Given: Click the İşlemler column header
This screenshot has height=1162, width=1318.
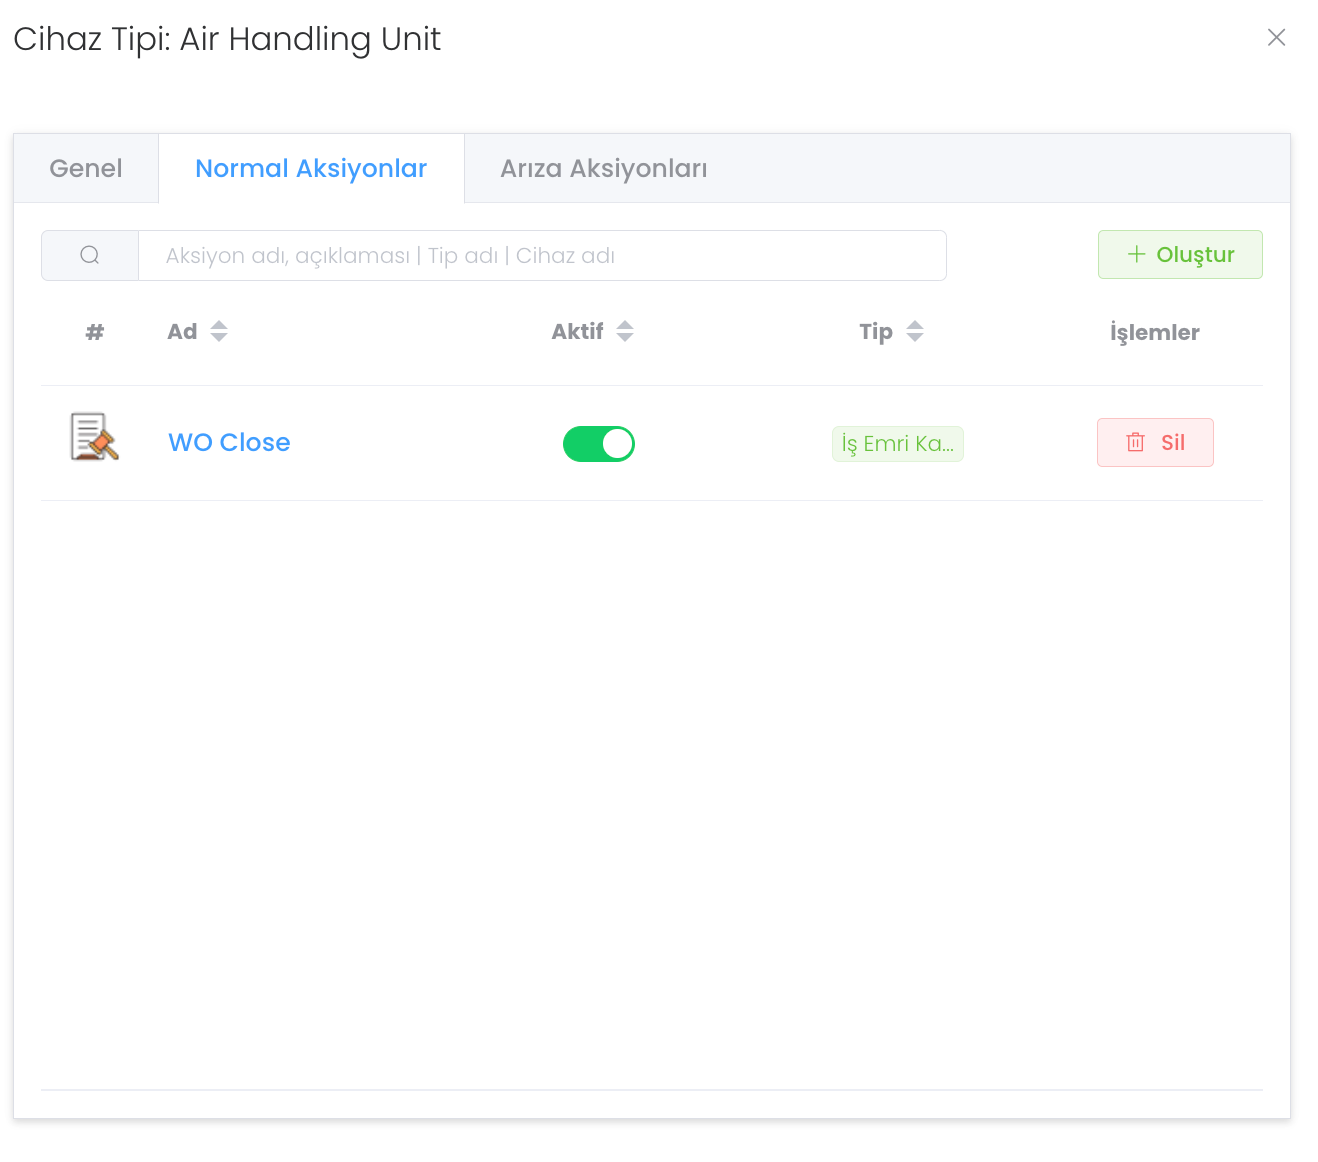Looking at the screenshot, I should coord(1154,333).
